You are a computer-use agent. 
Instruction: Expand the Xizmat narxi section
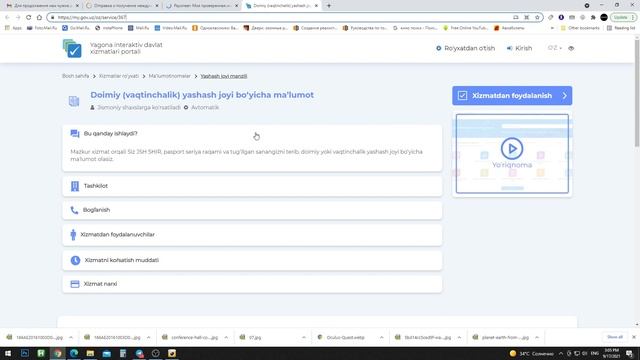point(252,284)
